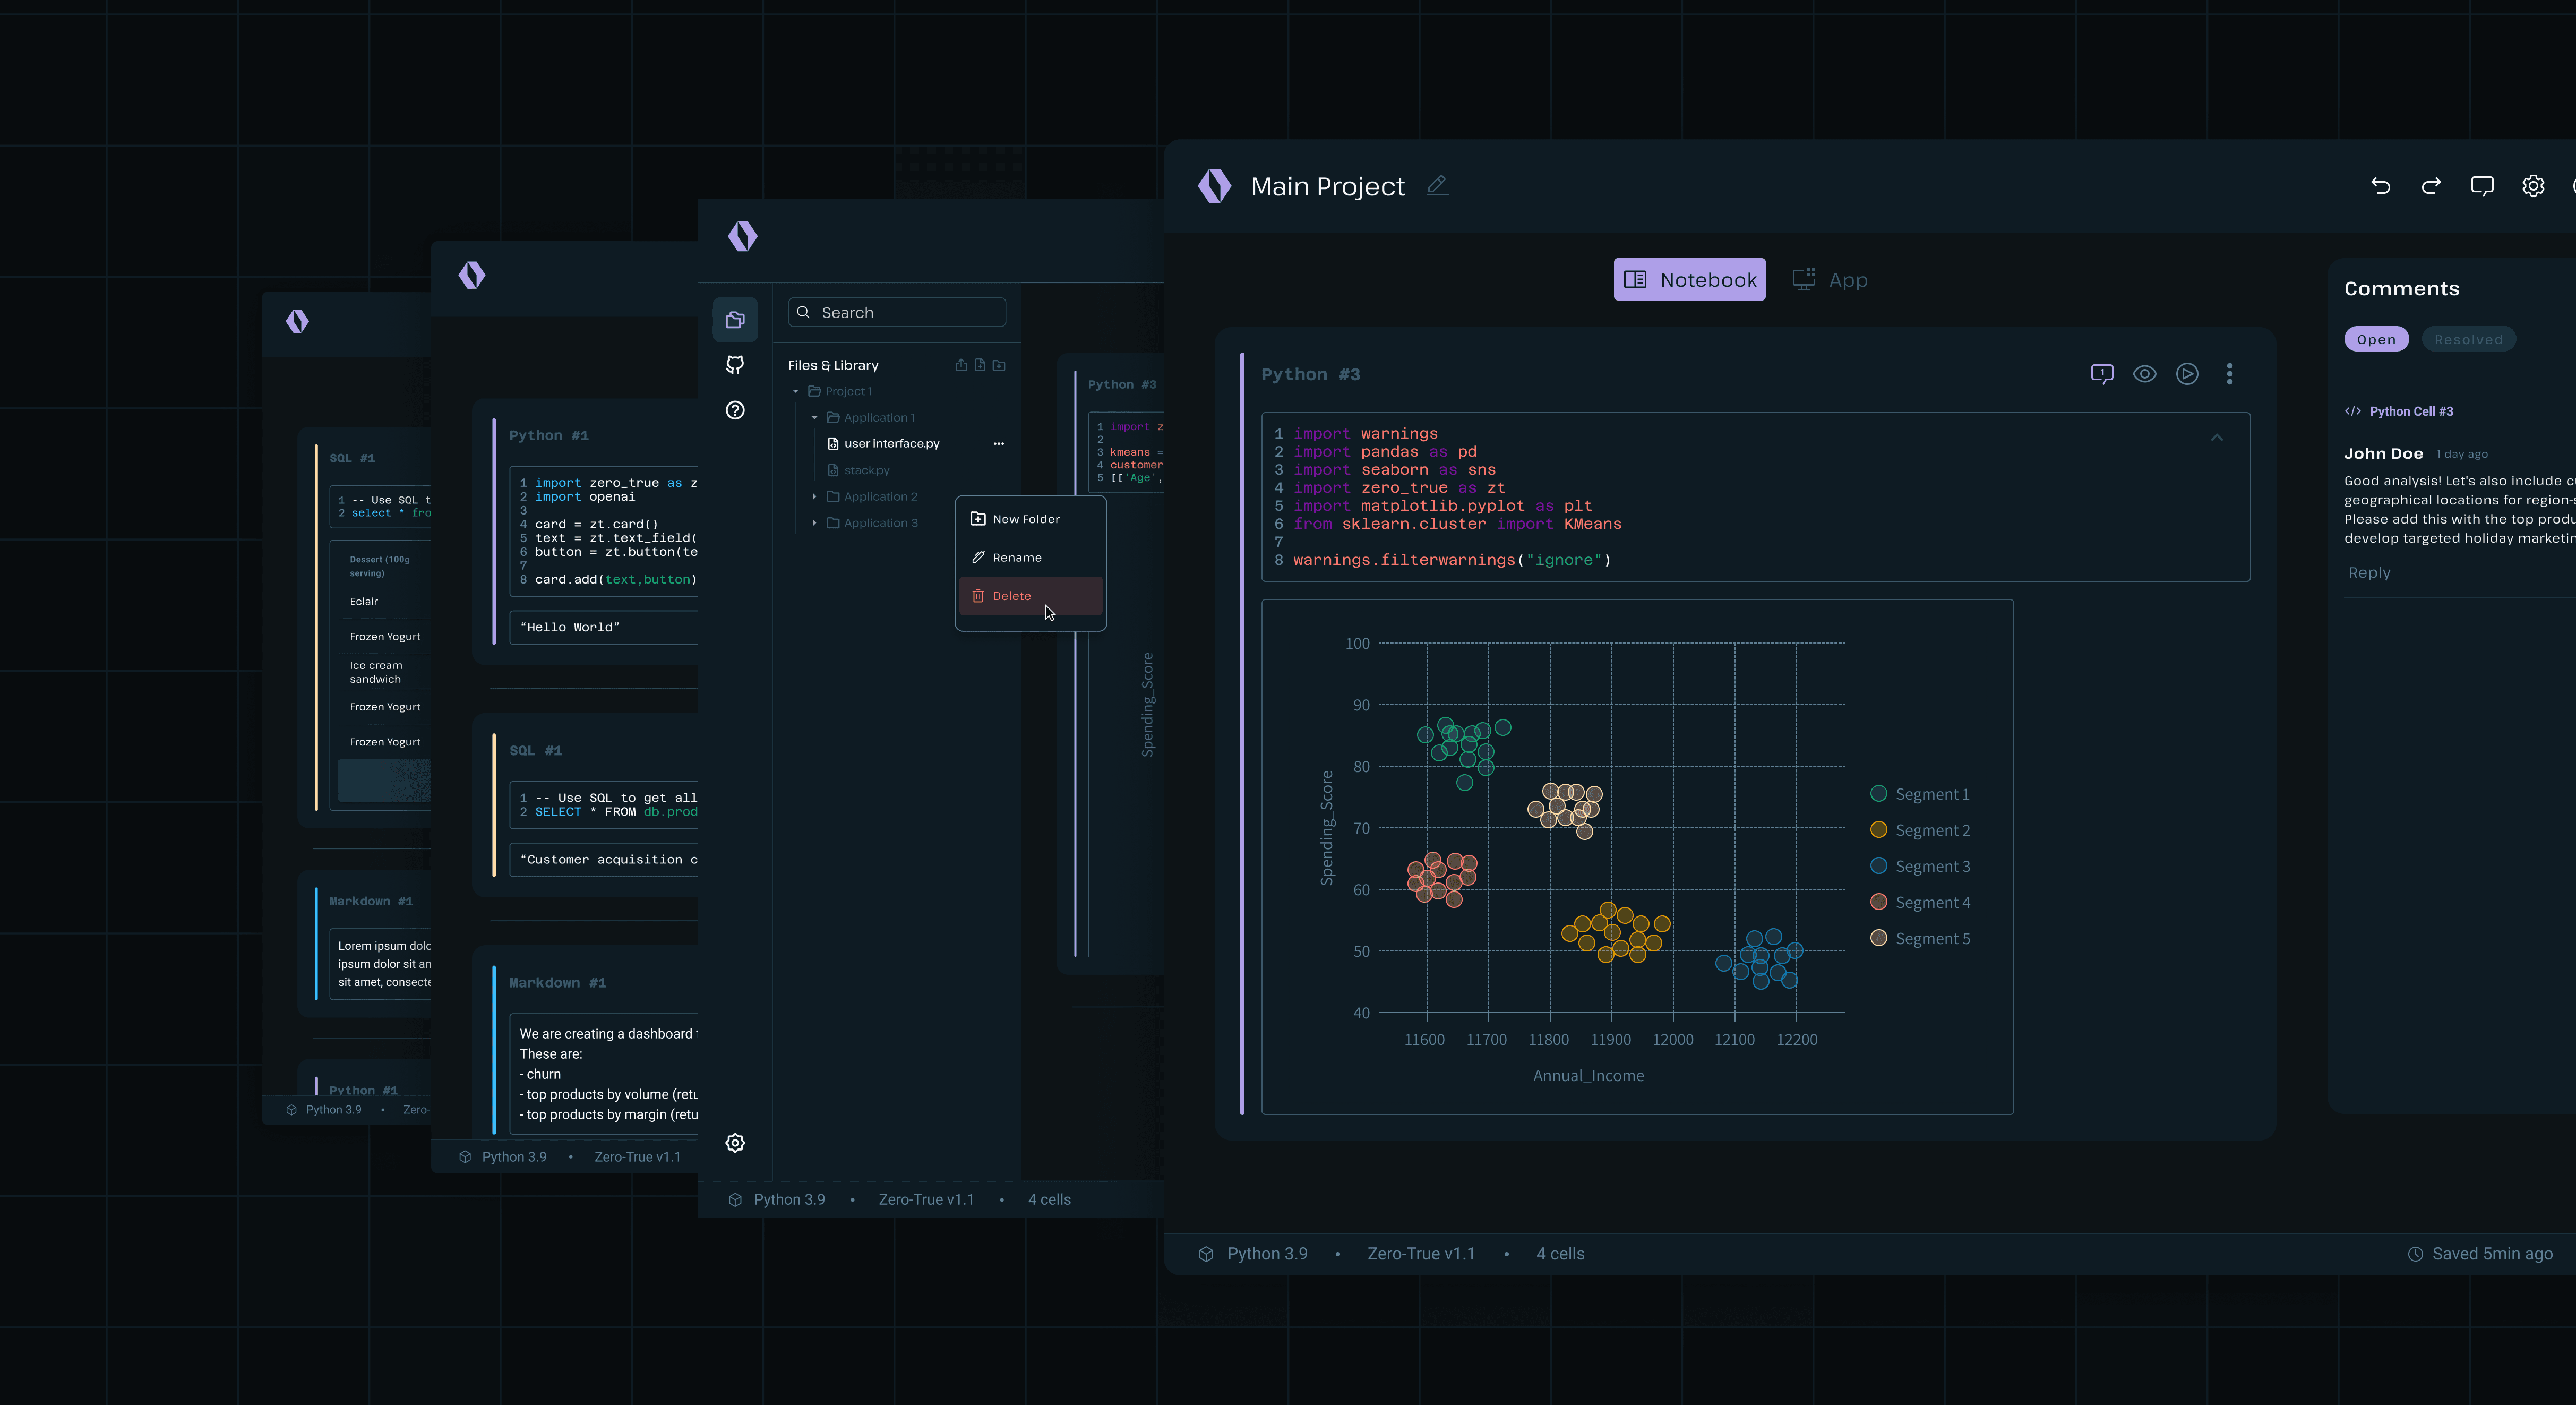This screenshot has width=2576, height=1406.
Task: Toggle Segment 5 legend entry
Action: point(1920,938)
